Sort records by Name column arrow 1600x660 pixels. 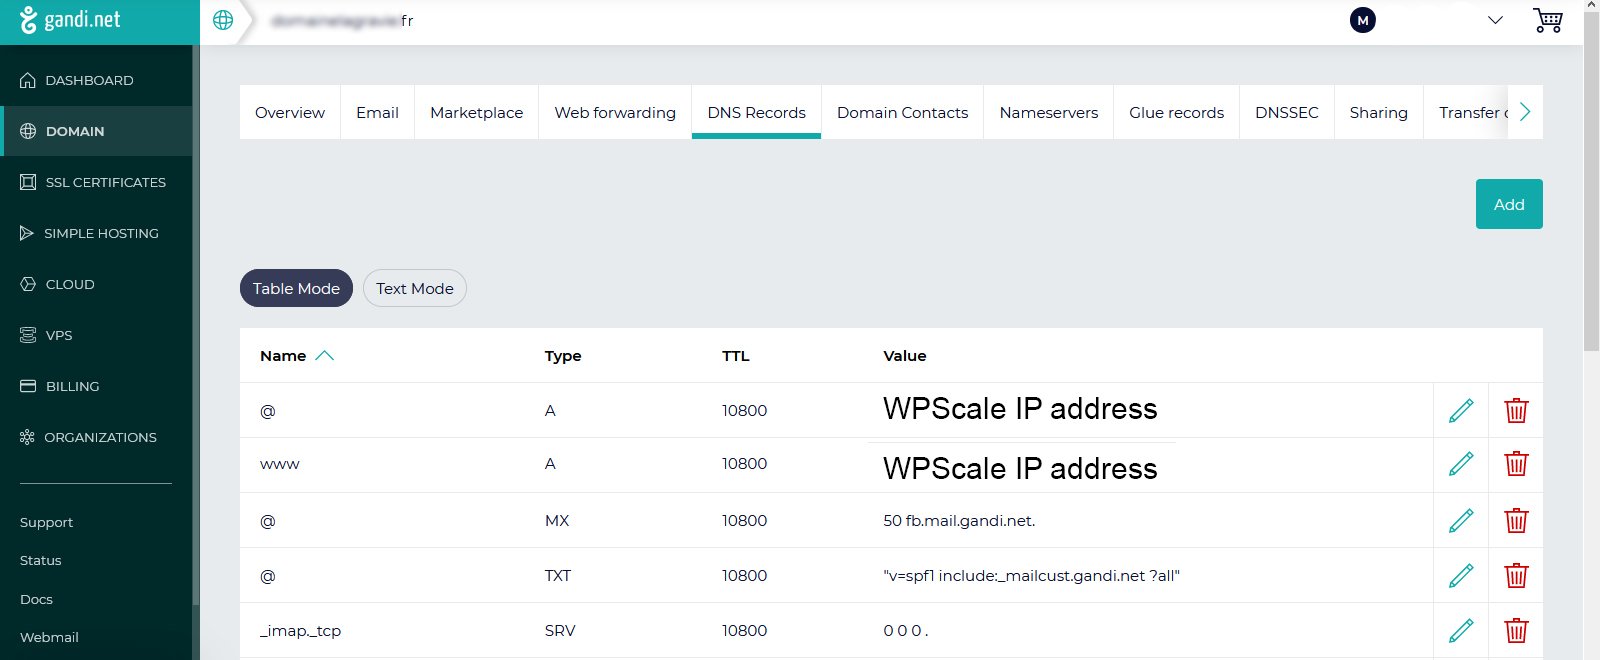pos(324,356)
